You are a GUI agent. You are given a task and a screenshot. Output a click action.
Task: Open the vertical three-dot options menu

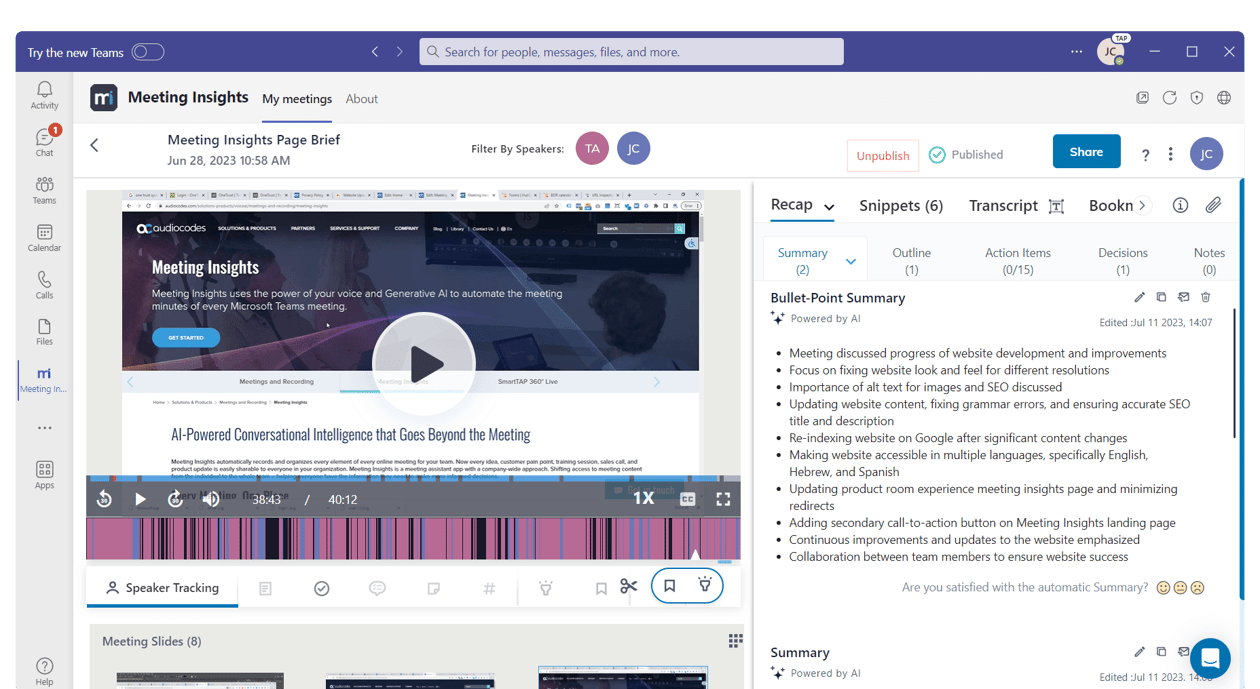(1171, 154)
